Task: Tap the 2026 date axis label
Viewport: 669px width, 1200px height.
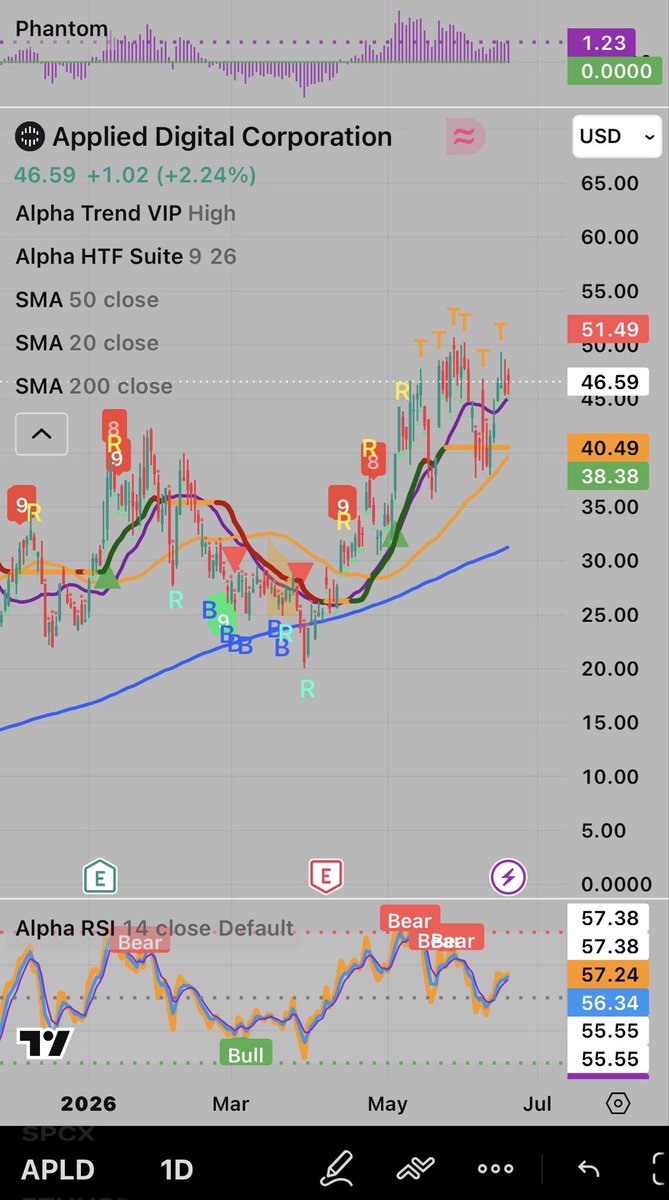Action: pos(88,1104)
